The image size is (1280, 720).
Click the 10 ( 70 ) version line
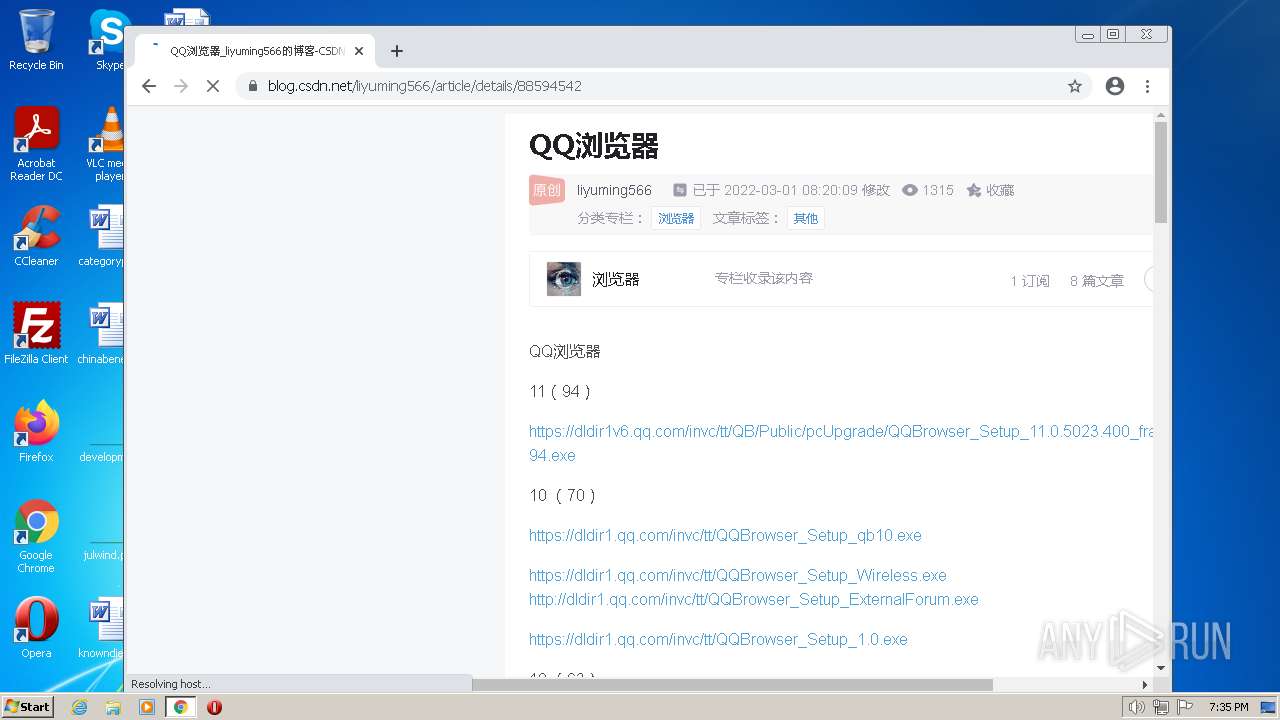click(562, 495)
